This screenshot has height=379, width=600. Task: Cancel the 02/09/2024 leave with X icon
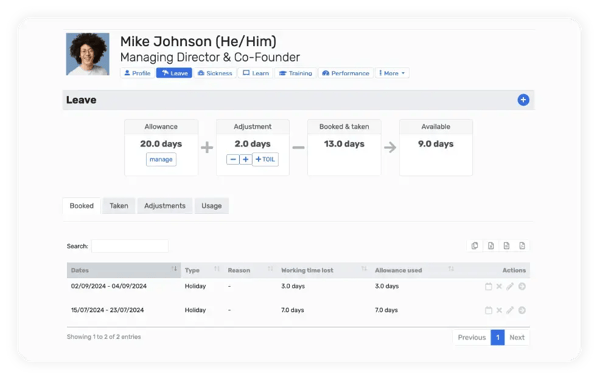pos(499,286)
